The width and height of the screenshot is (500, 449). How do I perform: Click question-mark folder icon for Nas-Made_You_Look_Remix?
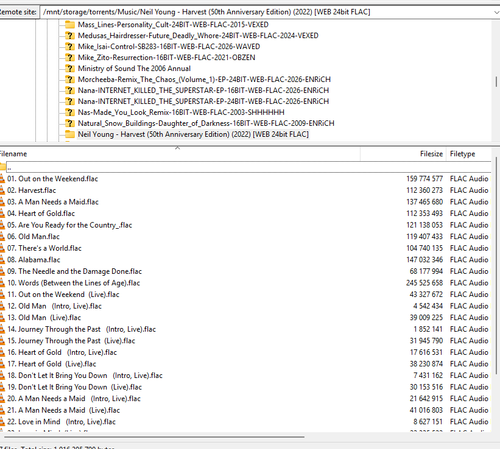(70, 112)
